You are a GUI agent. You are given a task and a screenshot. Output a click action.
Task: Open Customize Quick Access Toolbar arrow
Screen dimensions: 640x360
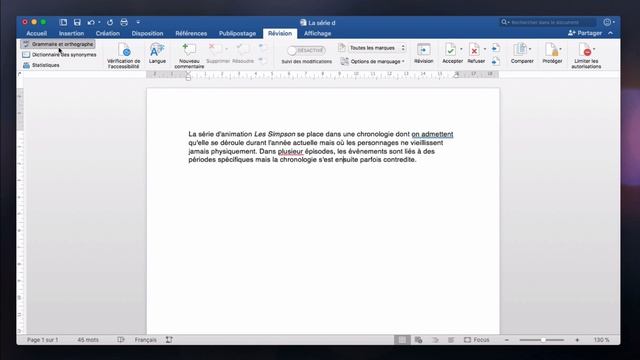(x=138, y=22)
